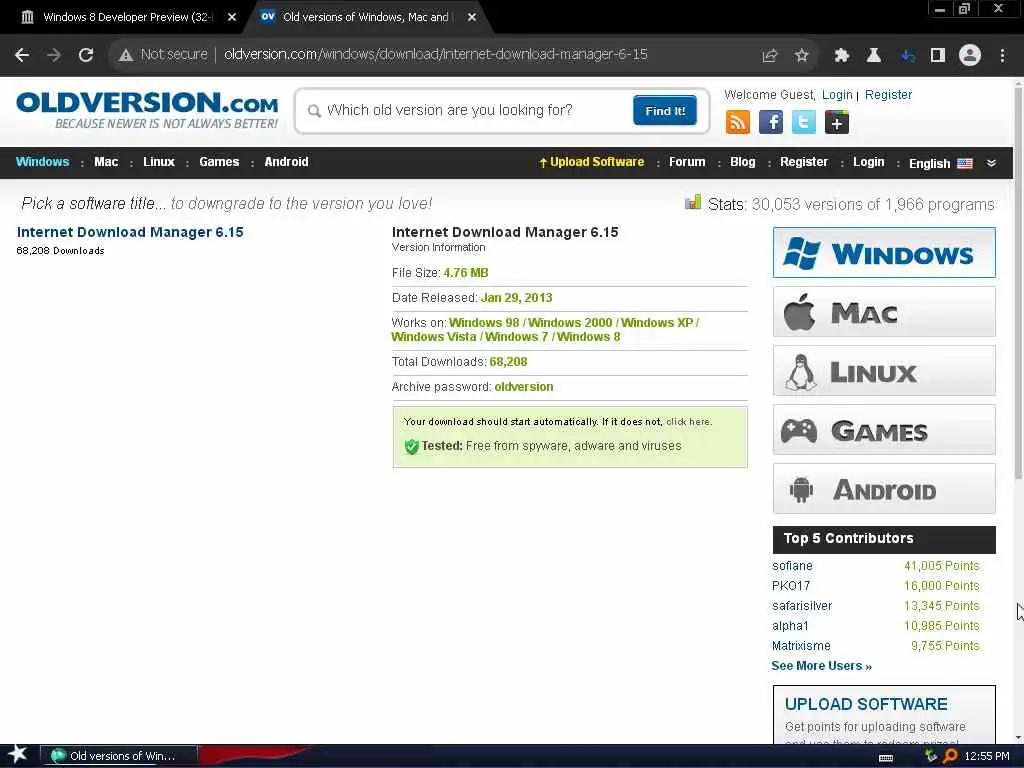Expand the language chevron dropdown arrow

pos(991,163)
